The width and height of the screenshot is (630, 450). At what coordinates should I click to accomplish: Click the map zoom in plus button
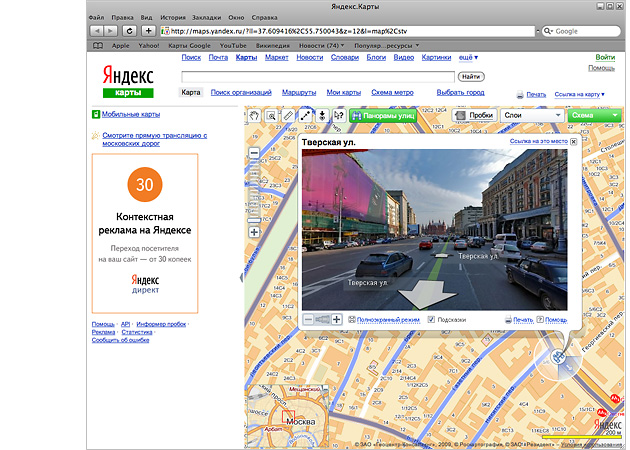click(x=254, y=232)
